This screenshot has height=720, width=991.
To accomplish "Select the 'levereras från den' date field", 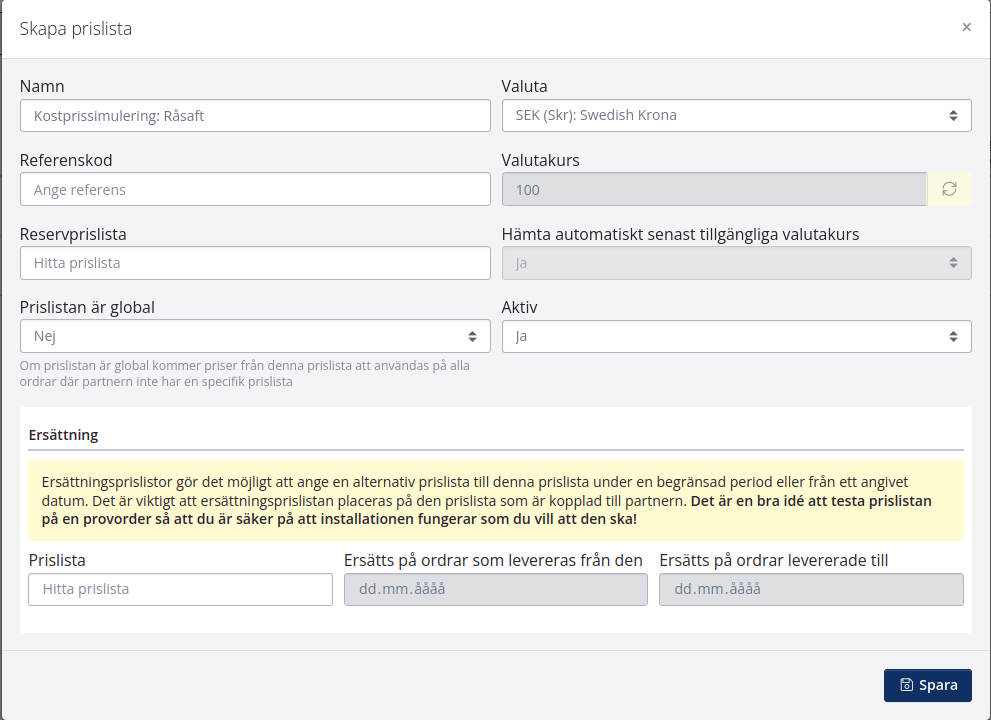I will [x=496, y=589].
